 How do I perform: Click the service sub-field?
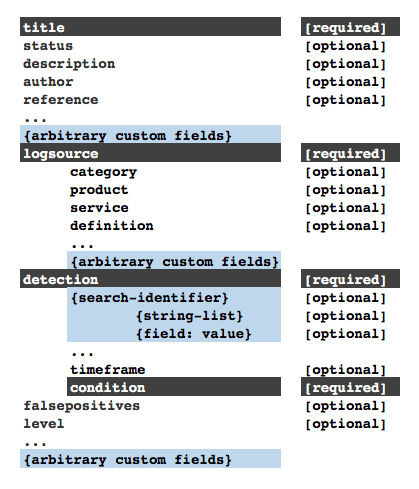99,208
